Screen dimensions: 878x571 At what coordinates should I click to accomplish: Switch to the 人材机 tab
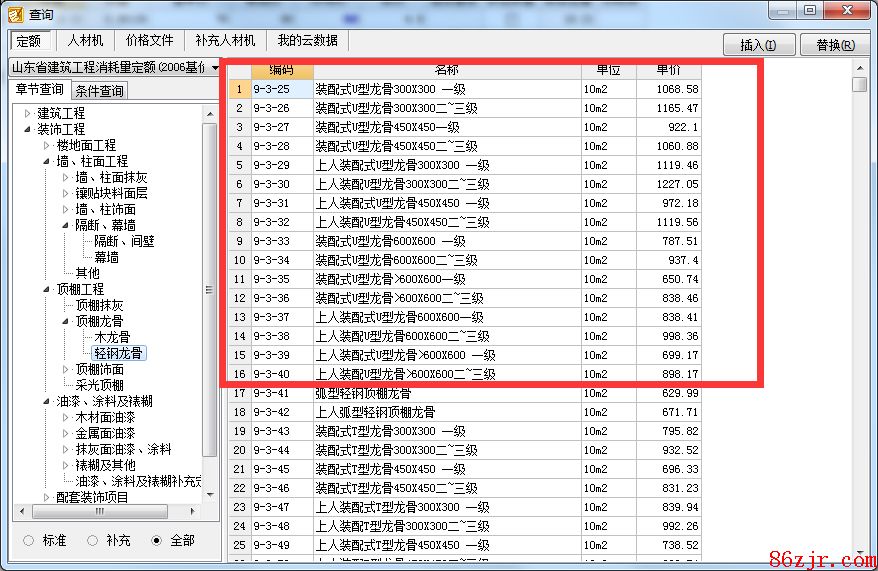click(x=85, y=41)
